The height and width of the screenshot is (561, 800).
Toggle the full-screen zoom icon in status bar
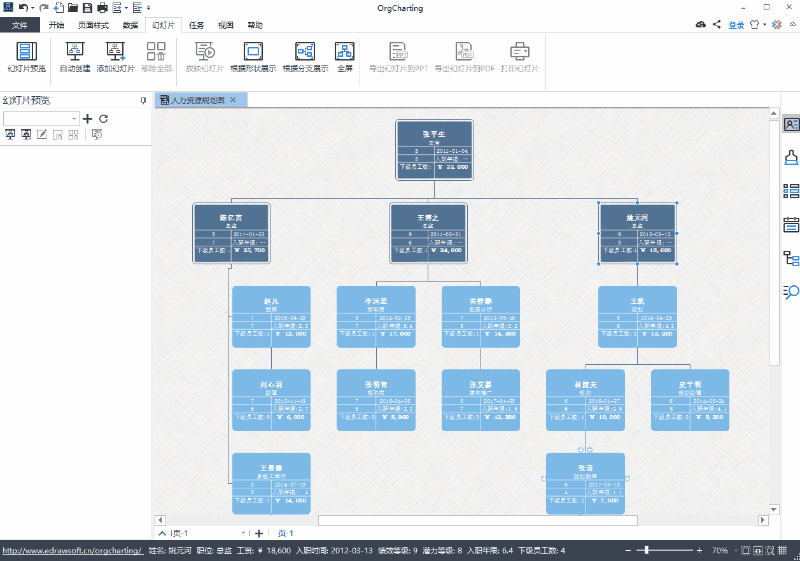tap(770, 550)
